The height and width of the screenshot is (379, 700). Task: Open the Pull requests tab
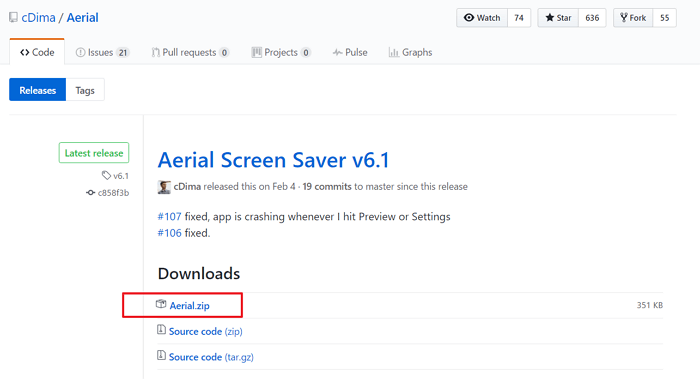click(190, 52)
